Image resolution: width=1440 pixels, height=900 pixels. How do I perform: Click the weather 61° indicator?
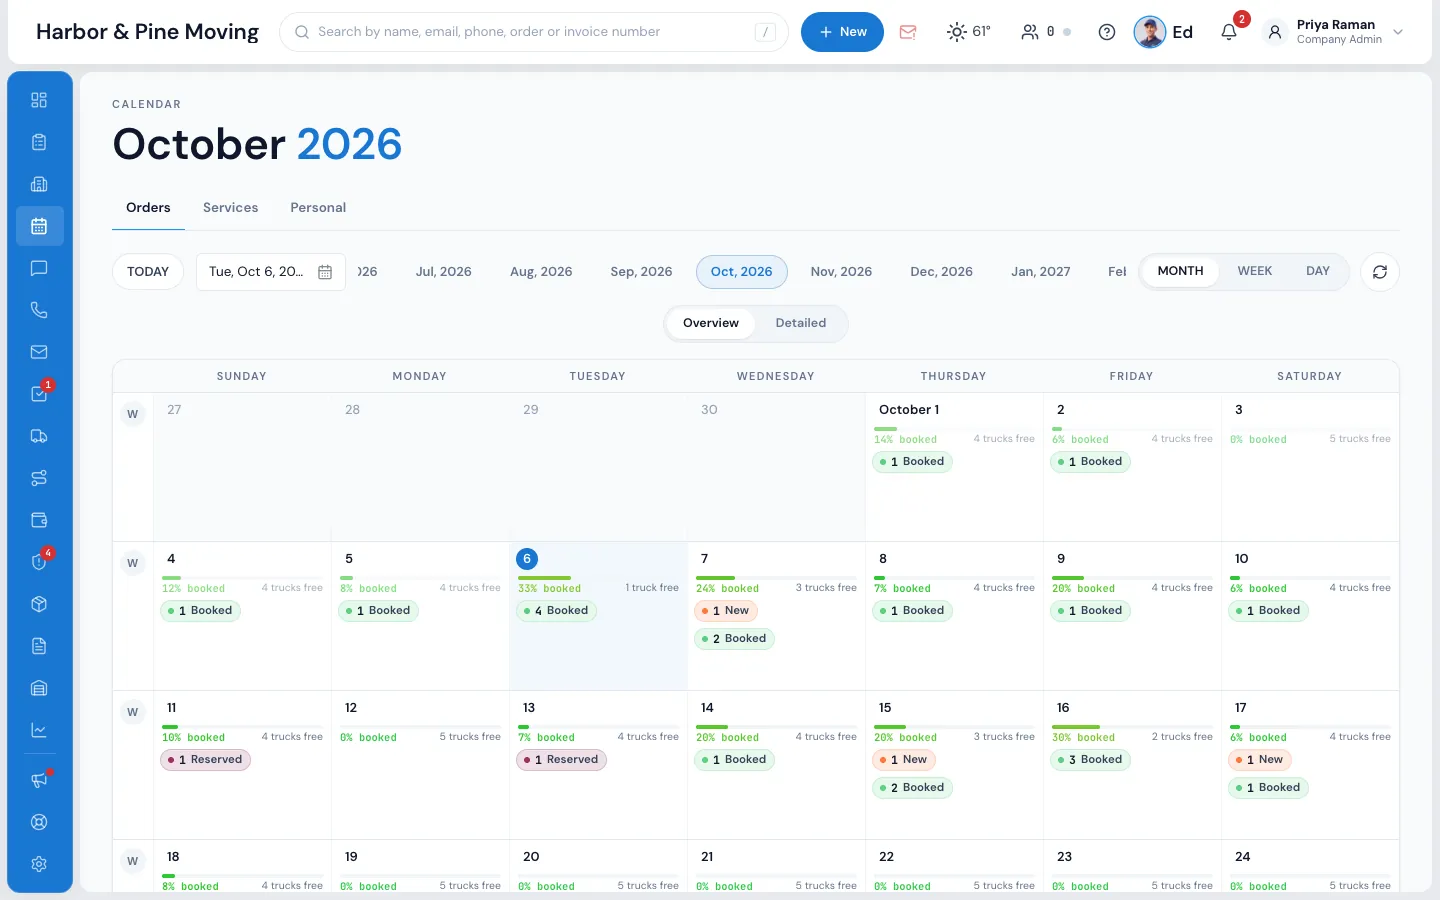pos(969,32)
